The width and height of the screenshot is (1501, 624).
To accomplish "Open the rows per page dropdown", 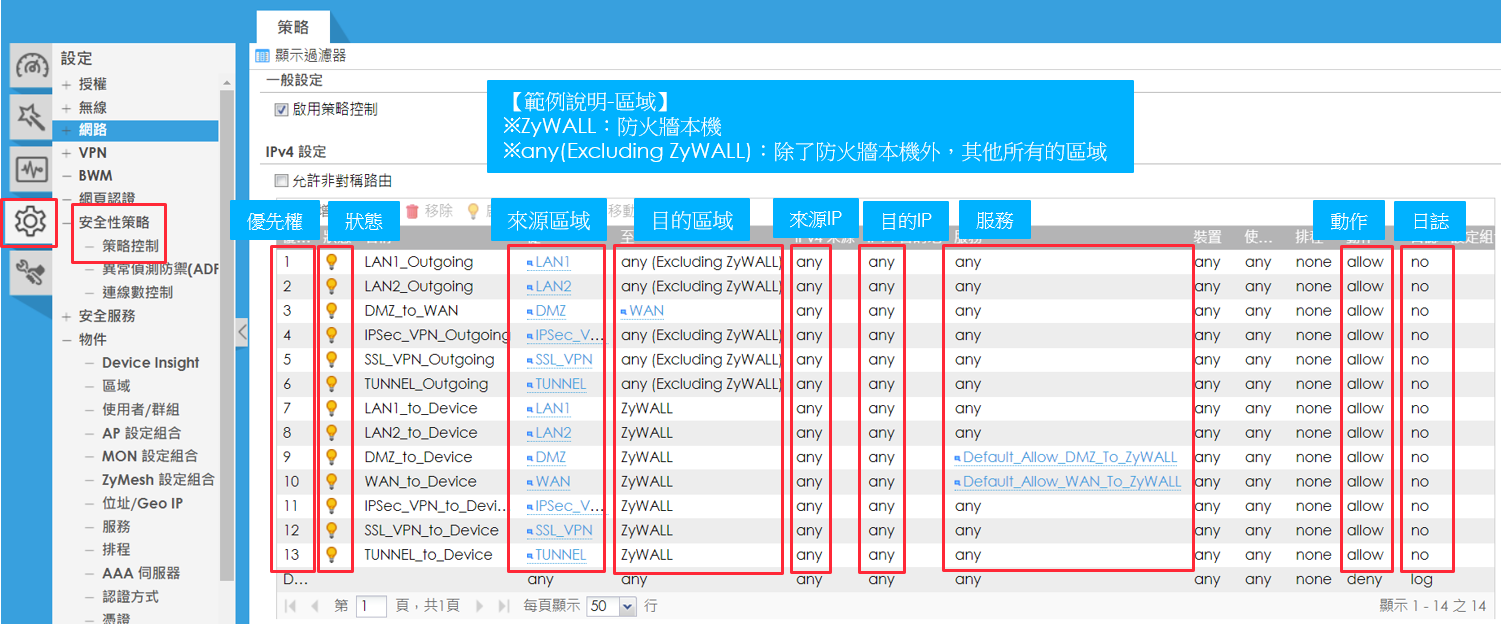I will pos(628,606).
